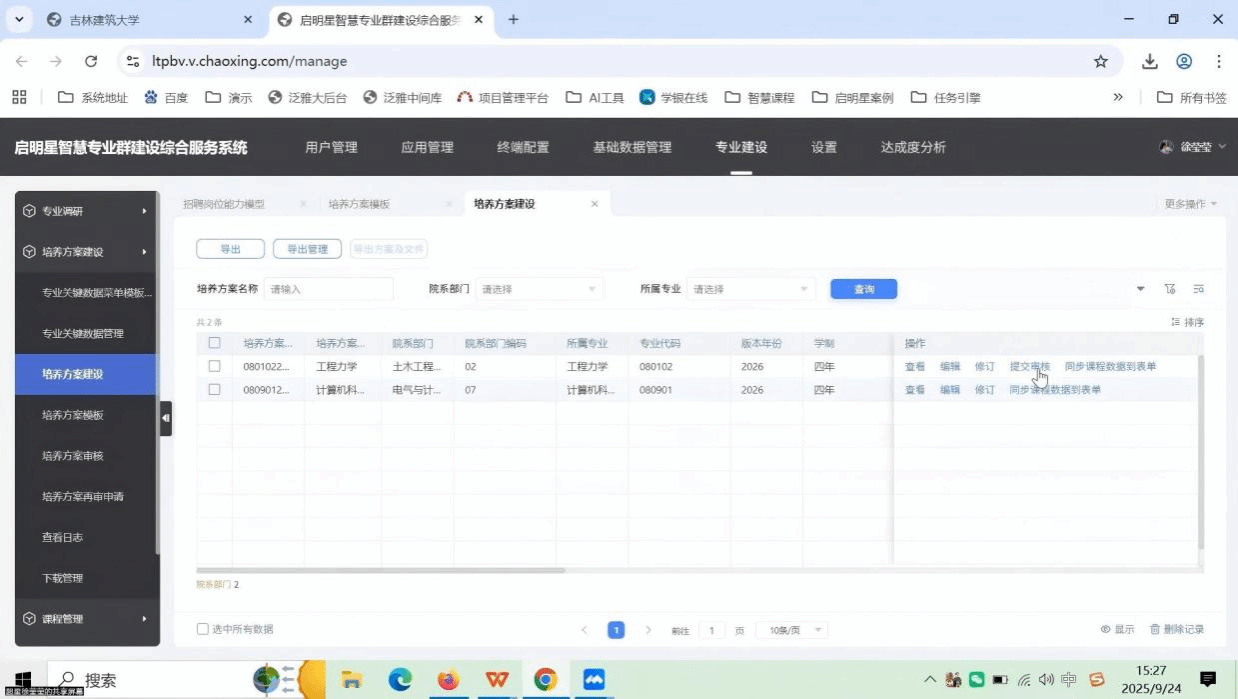
Task: Close the 培养方案建设 page tab
Action: point(594,204)
